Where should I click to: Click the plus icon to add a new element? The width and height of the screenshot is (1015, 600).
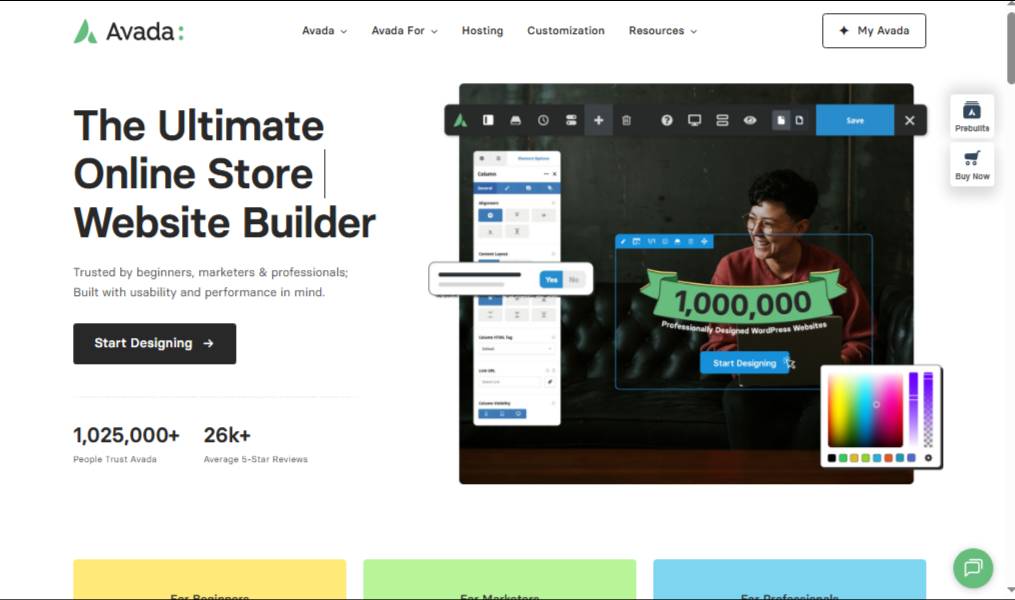click(x=598, y=120)
